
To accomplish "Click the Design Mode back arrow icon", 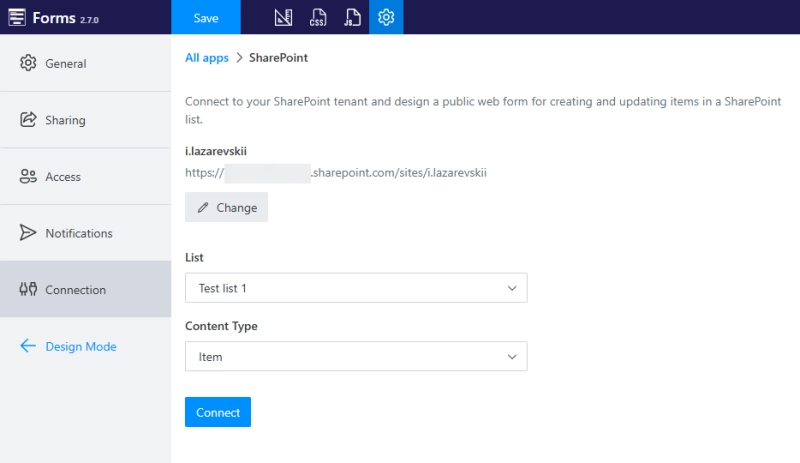I will (28, 346).
